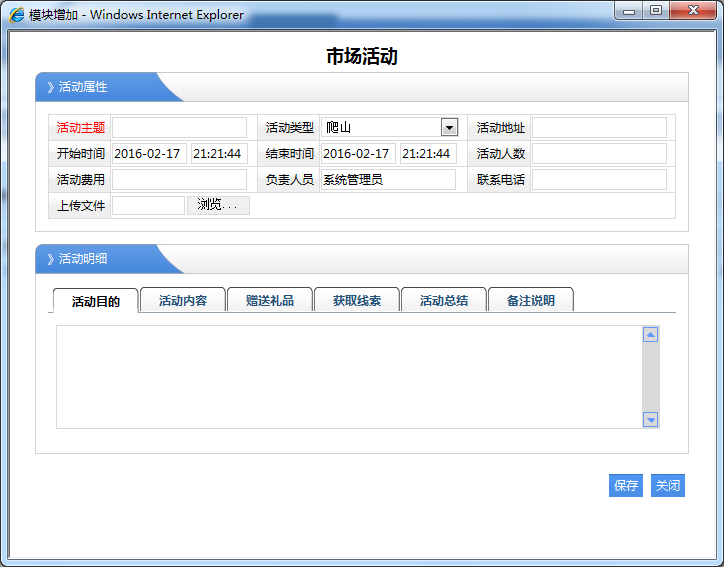Click the Internet Explorer icon in title bar
This screenshot has width=724, height=567.
point(17,15)
